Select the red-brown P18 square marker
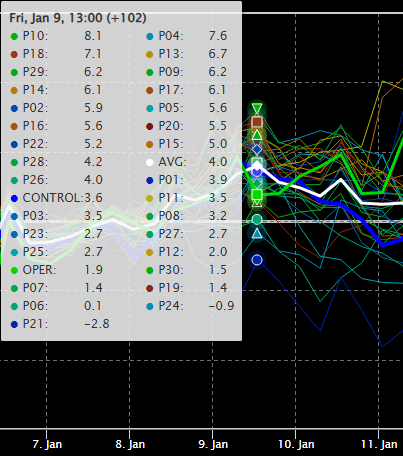 [257, 122]
